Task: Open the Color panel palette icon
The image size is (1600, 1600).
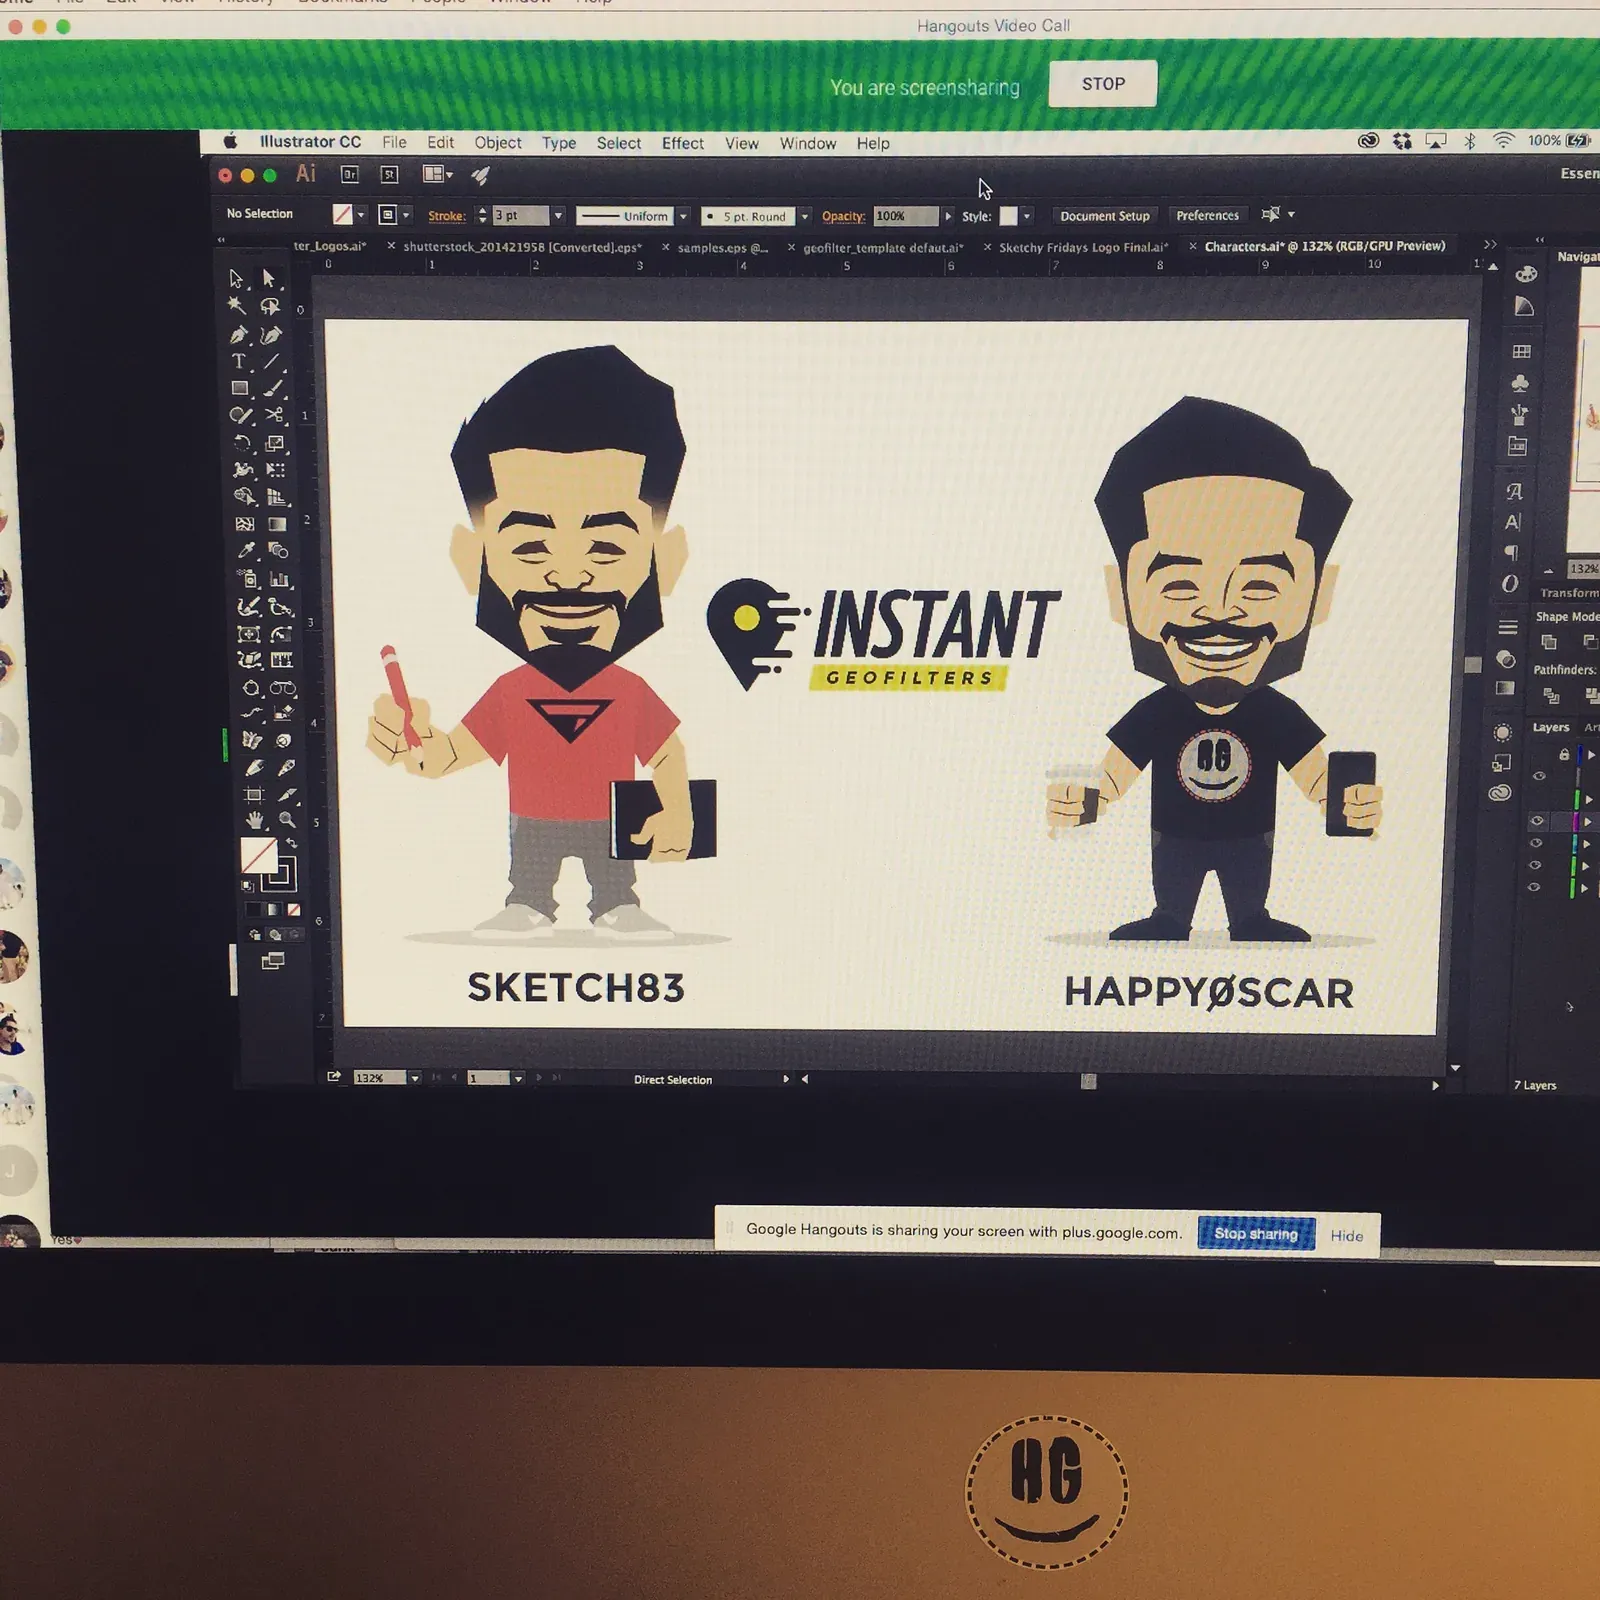Action: click(1526, 275)
